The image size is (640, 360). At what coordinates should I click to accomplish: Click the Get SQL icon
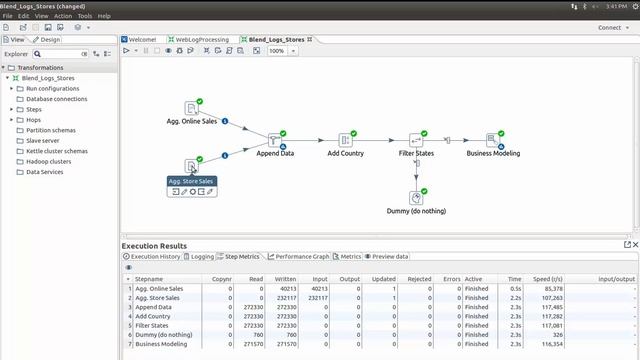pyautogui.click(x=229, y=51)
